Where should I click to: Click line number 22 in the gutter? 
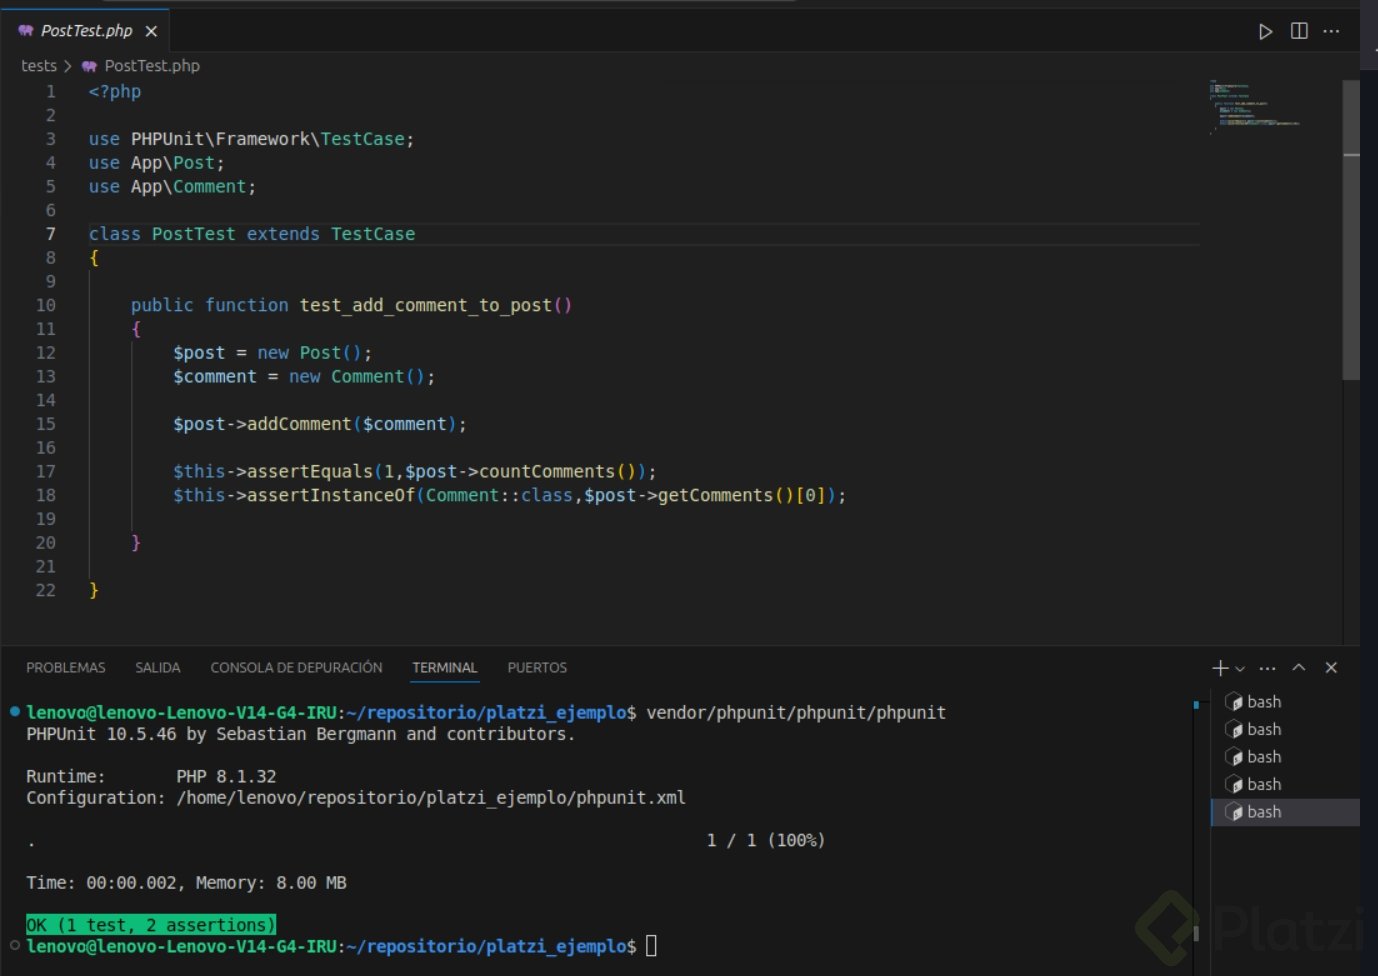(x=46, y=591)
